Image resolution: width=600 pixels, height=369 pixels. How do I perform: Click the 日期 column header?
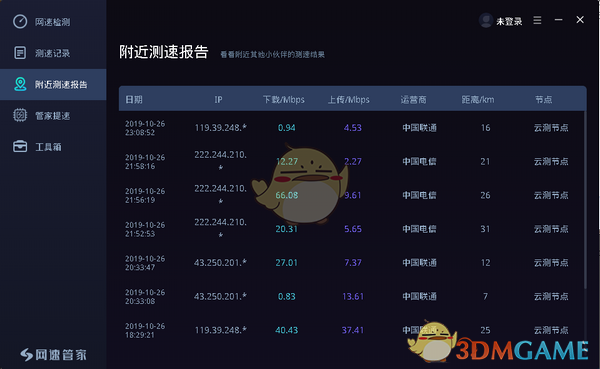click(134, 100)
